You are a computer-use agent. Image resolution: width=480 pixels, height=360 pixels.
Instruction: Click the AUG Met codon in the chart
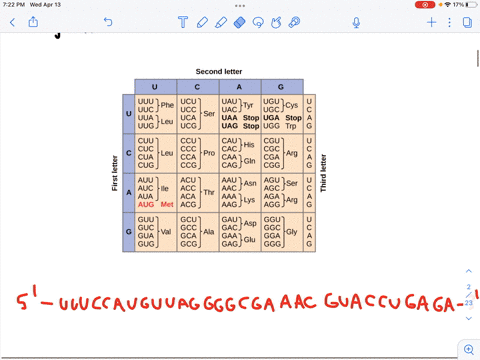(156, 204)
